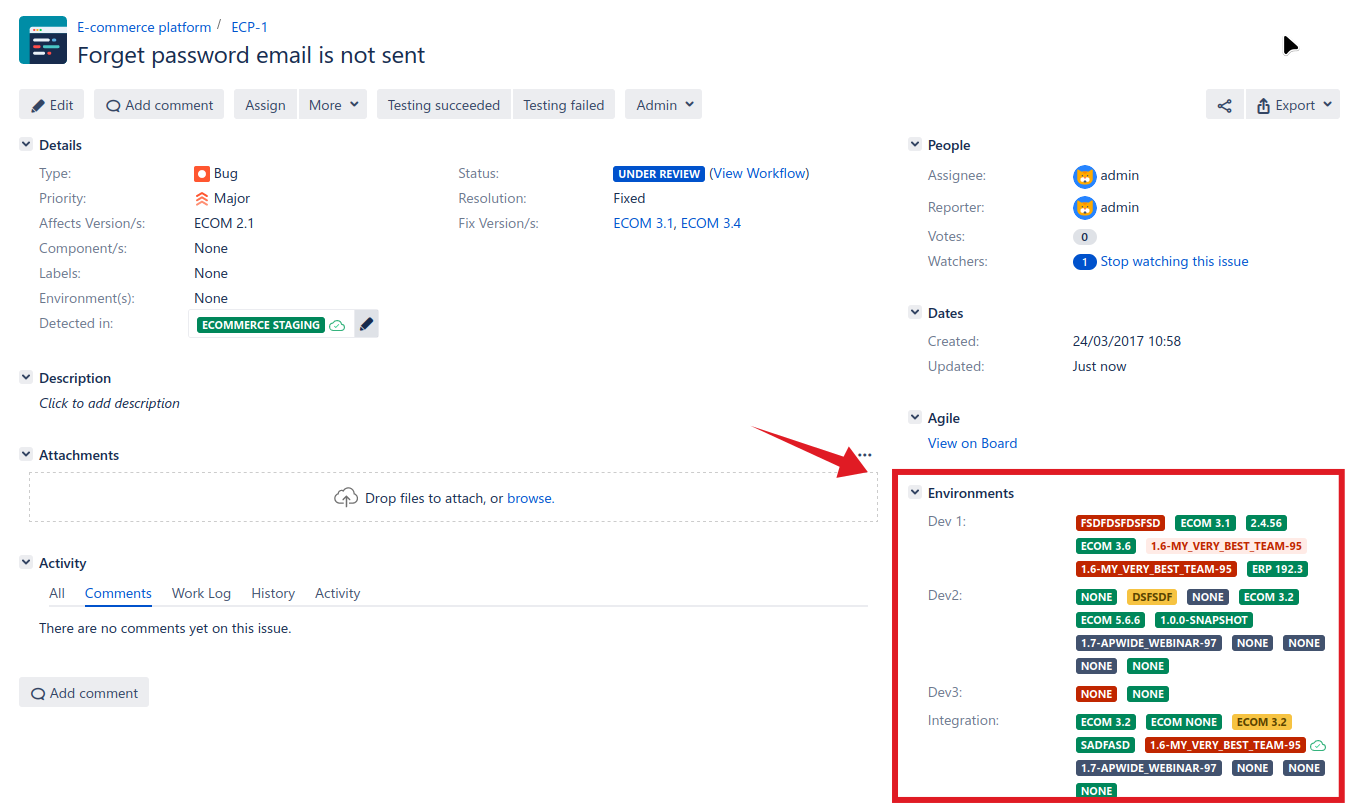1349x804 pixels.
Task: Click the Testing succeeded button
Action: 443,105
